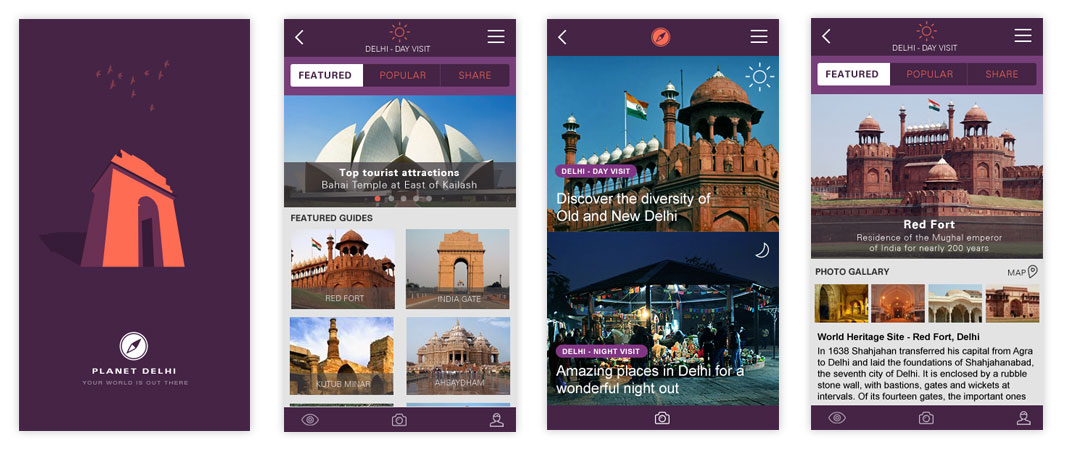Expand hamburger menu on day/night visit screen
Image resolution: width=1065 pixels, height=453 pixels.
pos(759,37)
